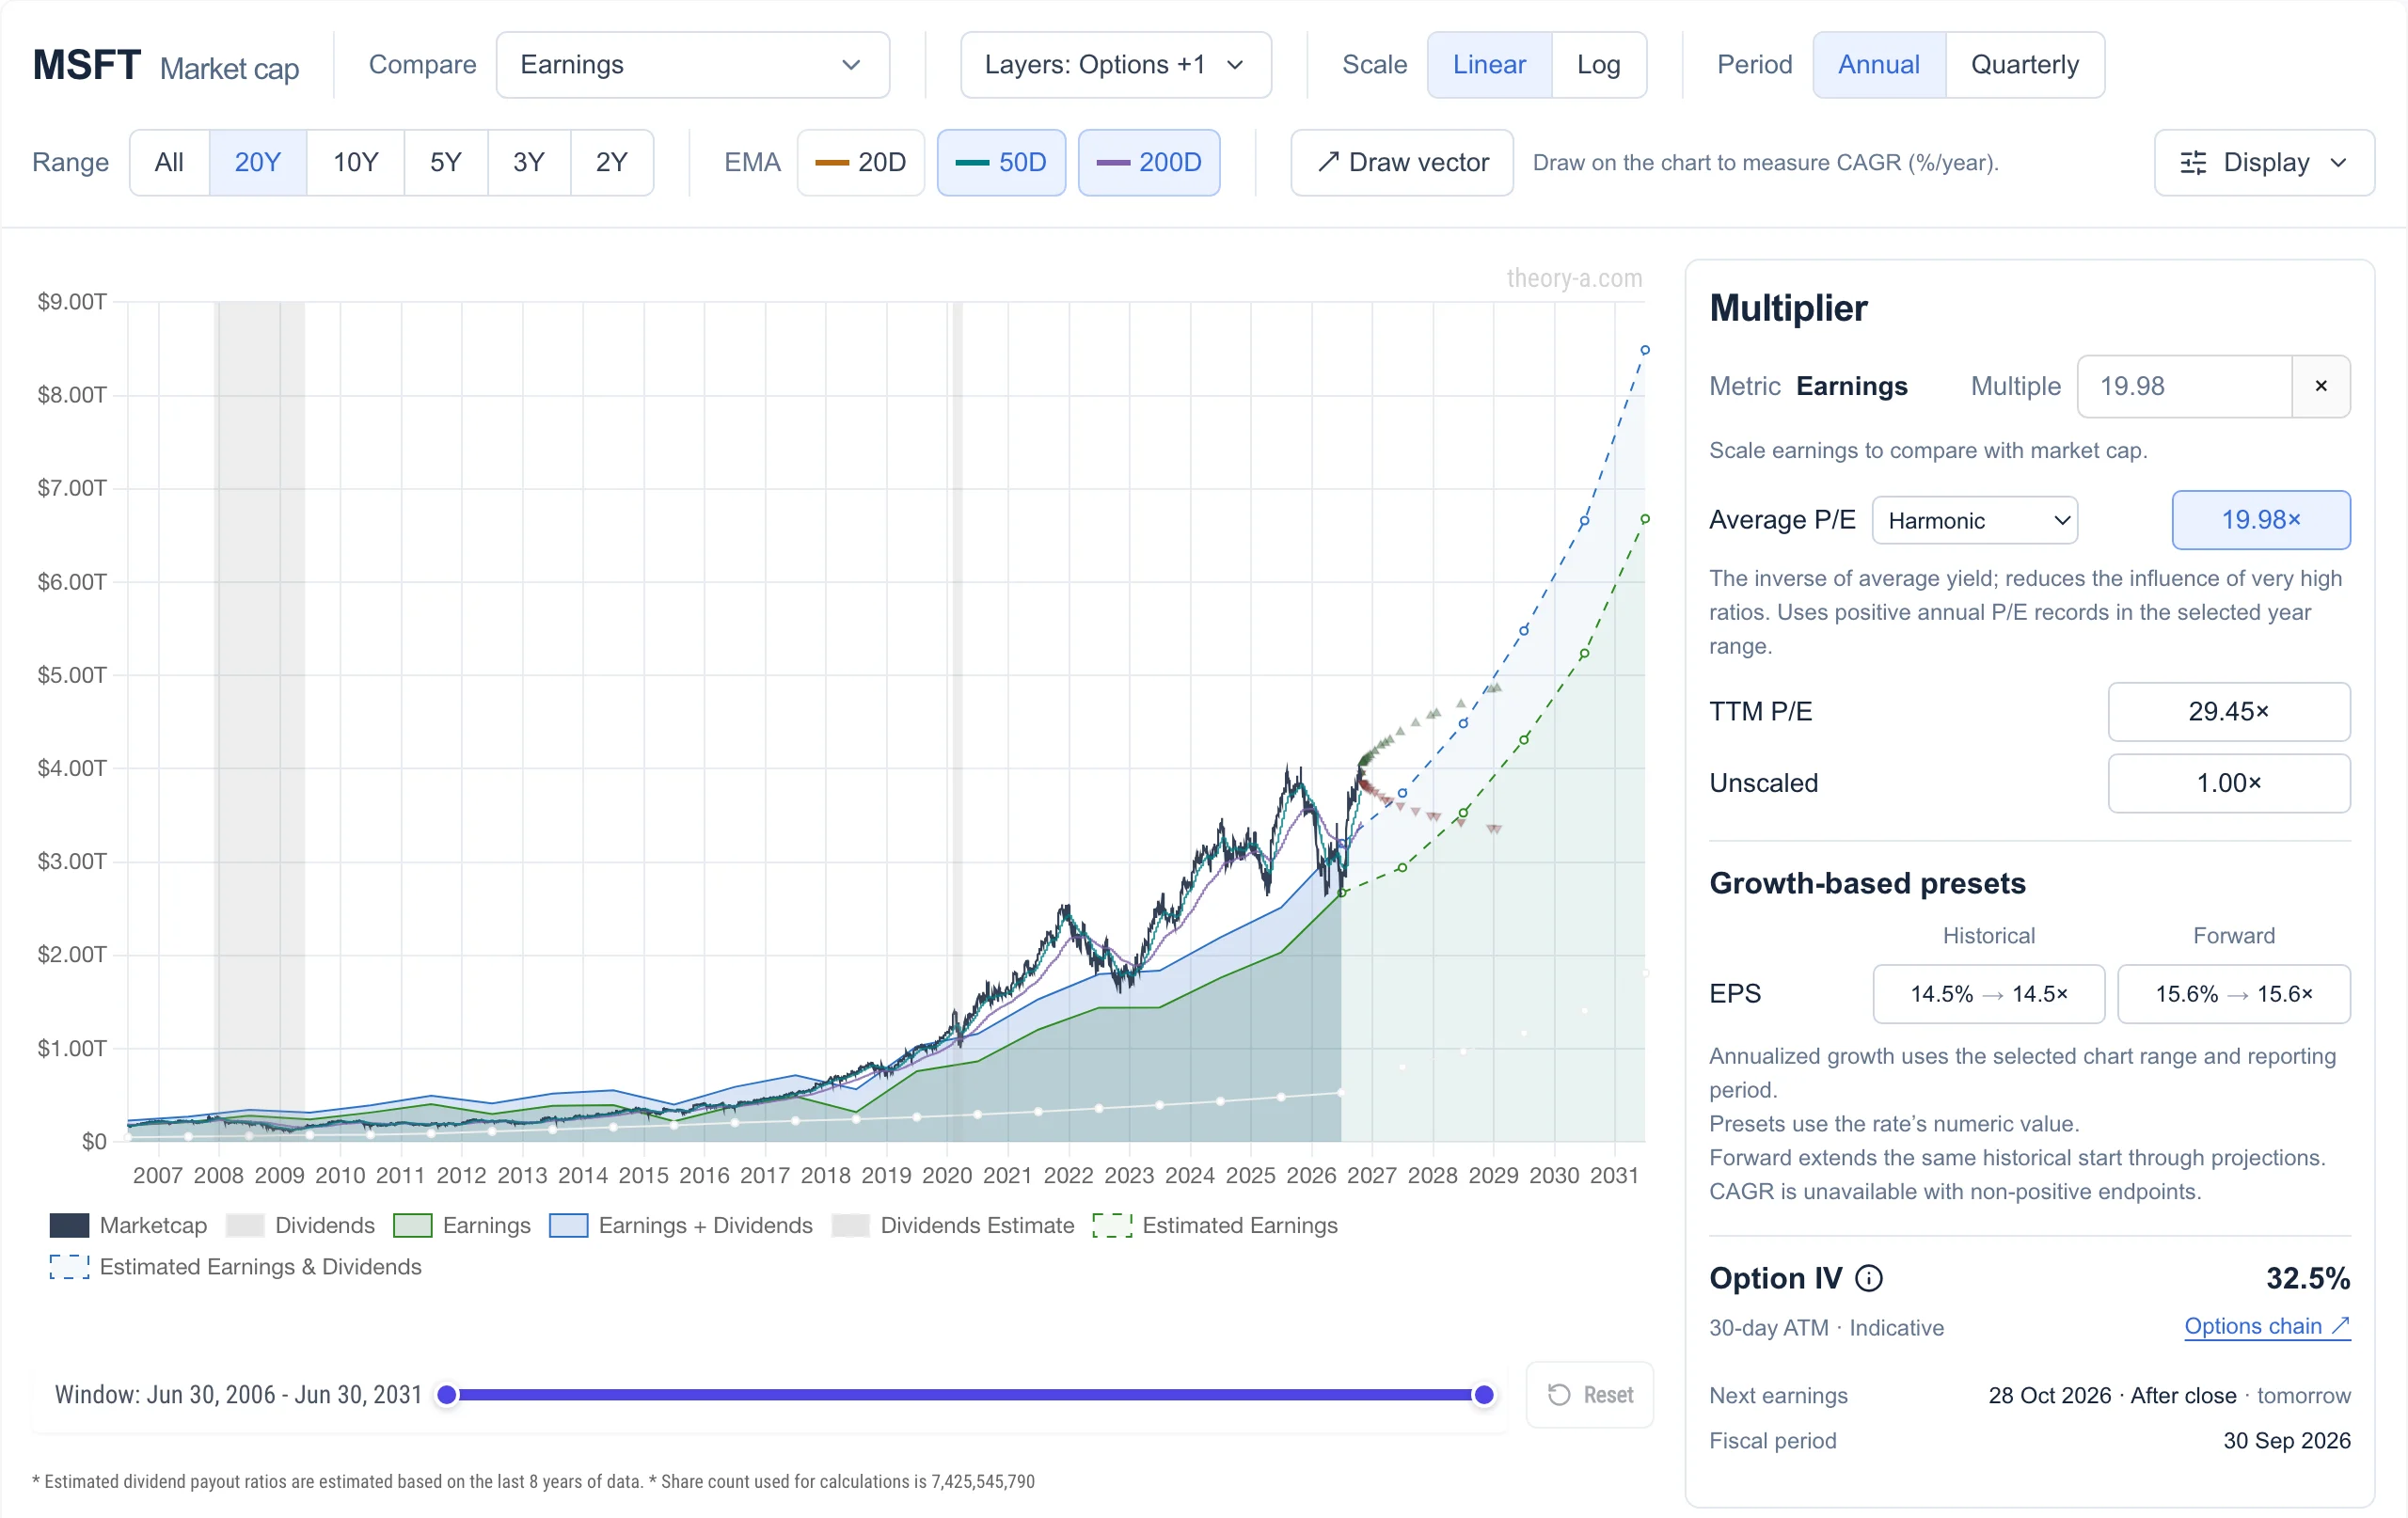Apply the Unscaled 1.00× multiple
This screenshot has width=2408, height=1518.
tap(2228, 783)
